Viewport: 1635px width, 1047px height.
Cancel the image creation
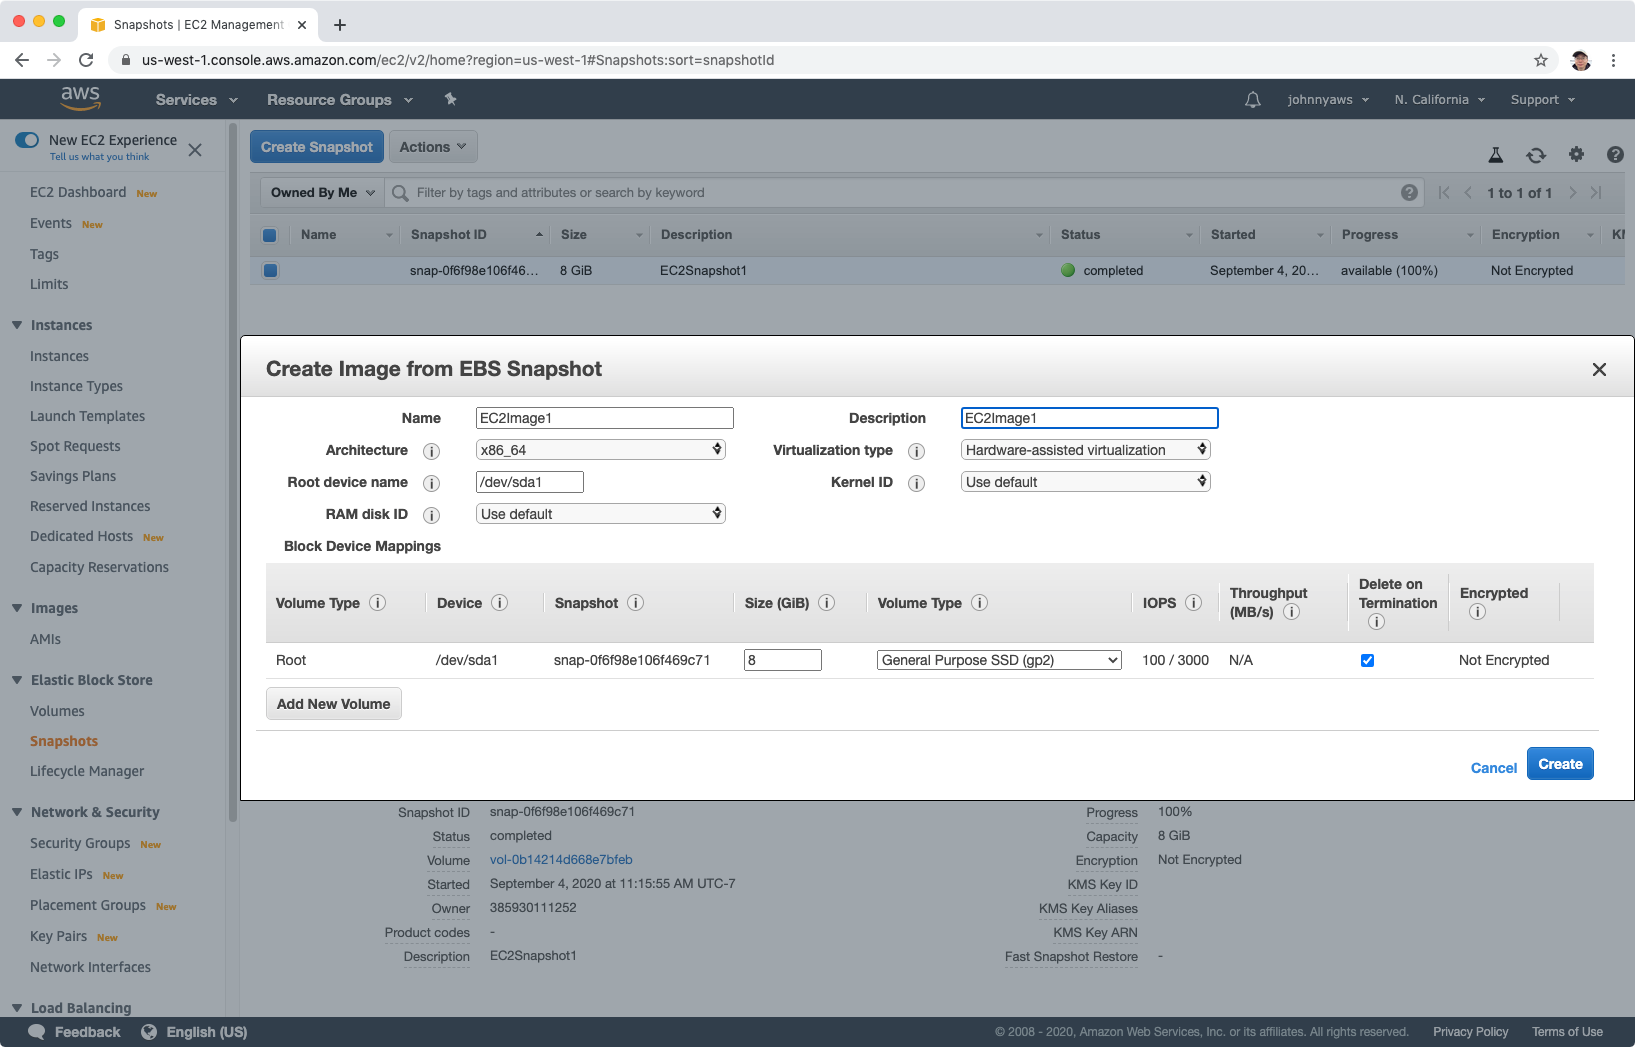click(x=1493, y=768)
